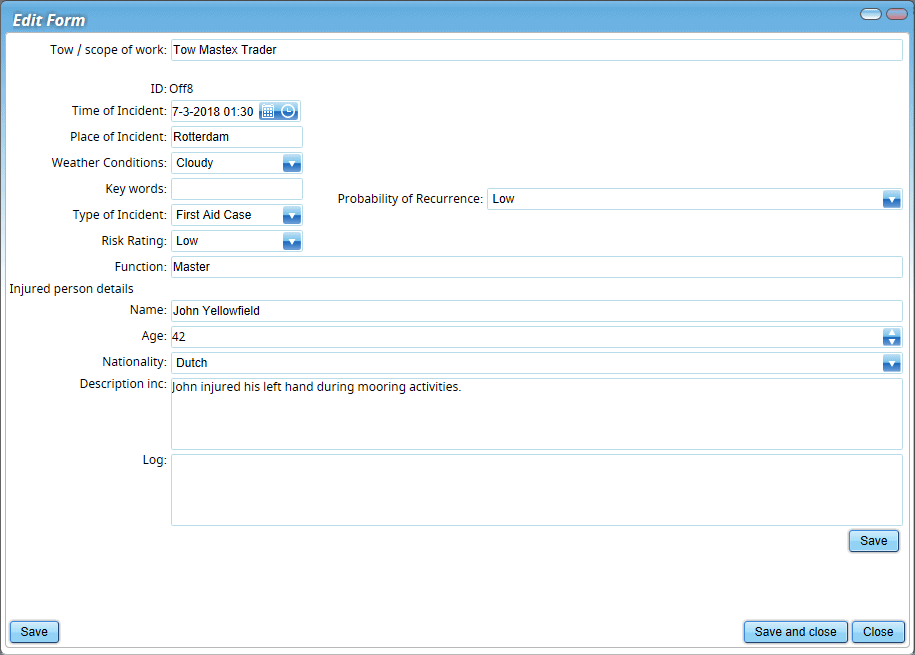
Task: Click the Save and close button
Action: point(795,632)
